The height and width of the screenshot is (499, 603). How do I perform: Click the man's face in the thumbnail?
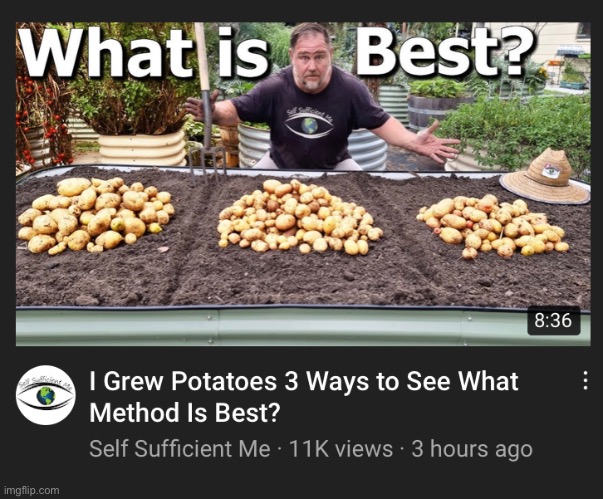311,62
